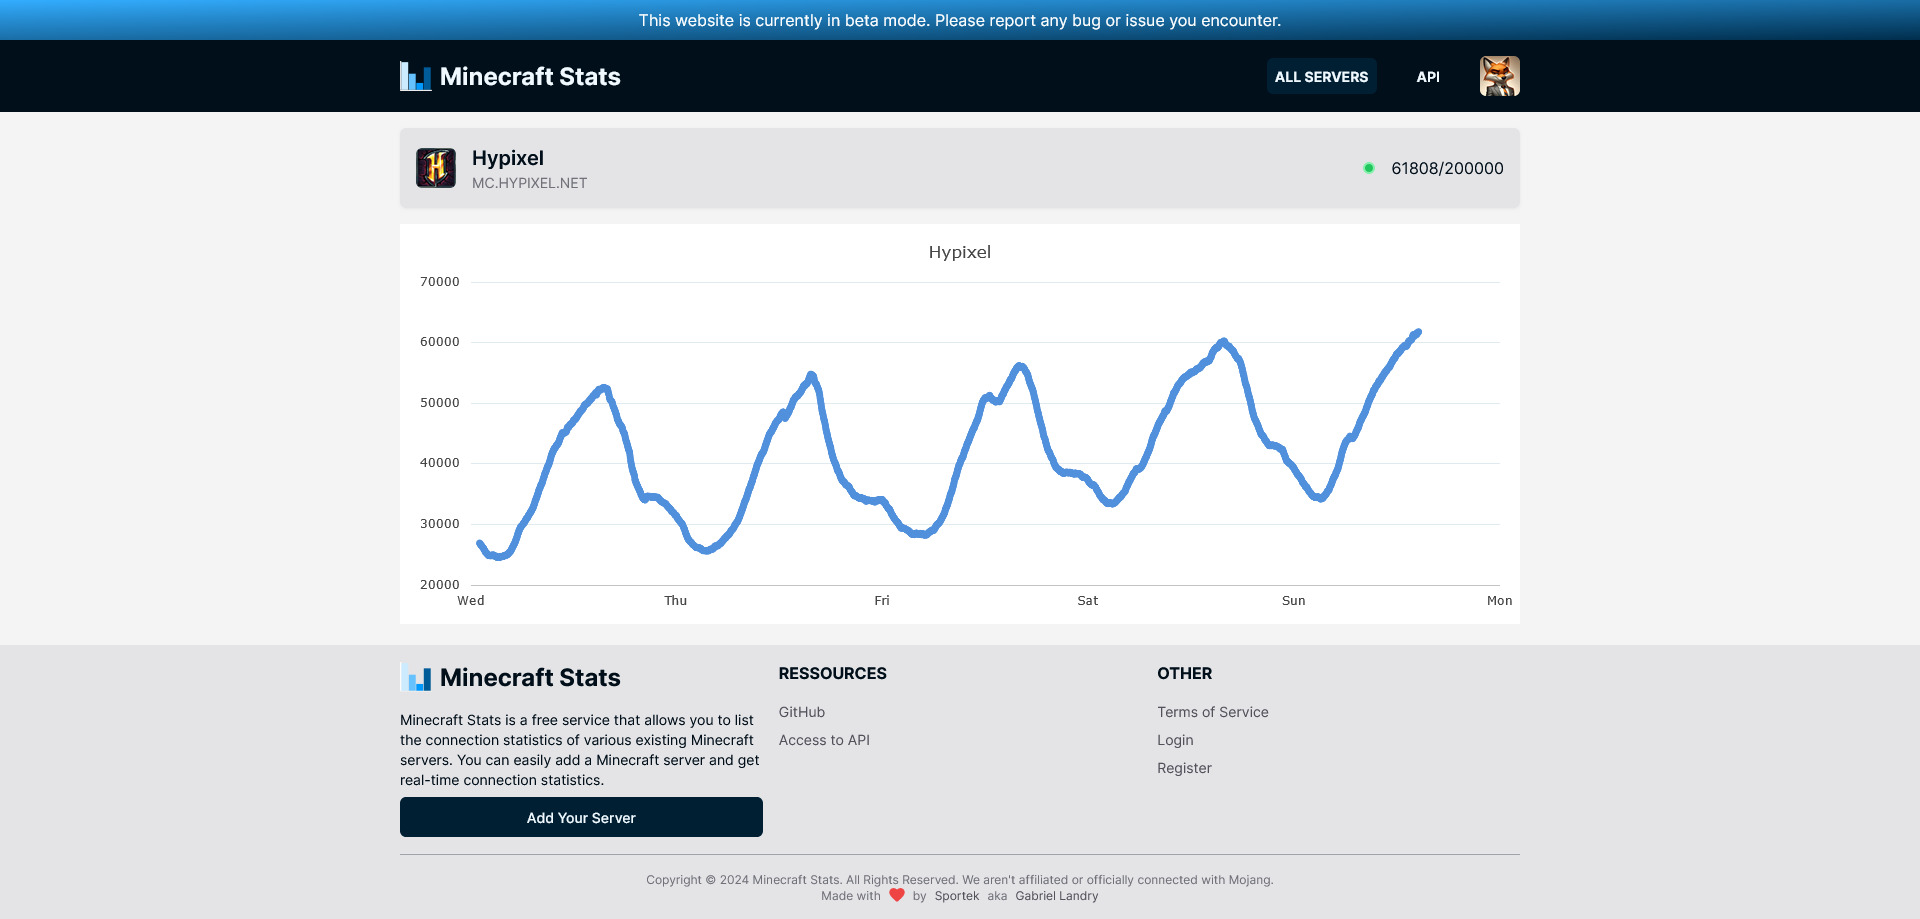The height and width of the screenshot is (919, 1920).
Task: Click the 61808/200000 player count
Action: (x=1447, y=168)
